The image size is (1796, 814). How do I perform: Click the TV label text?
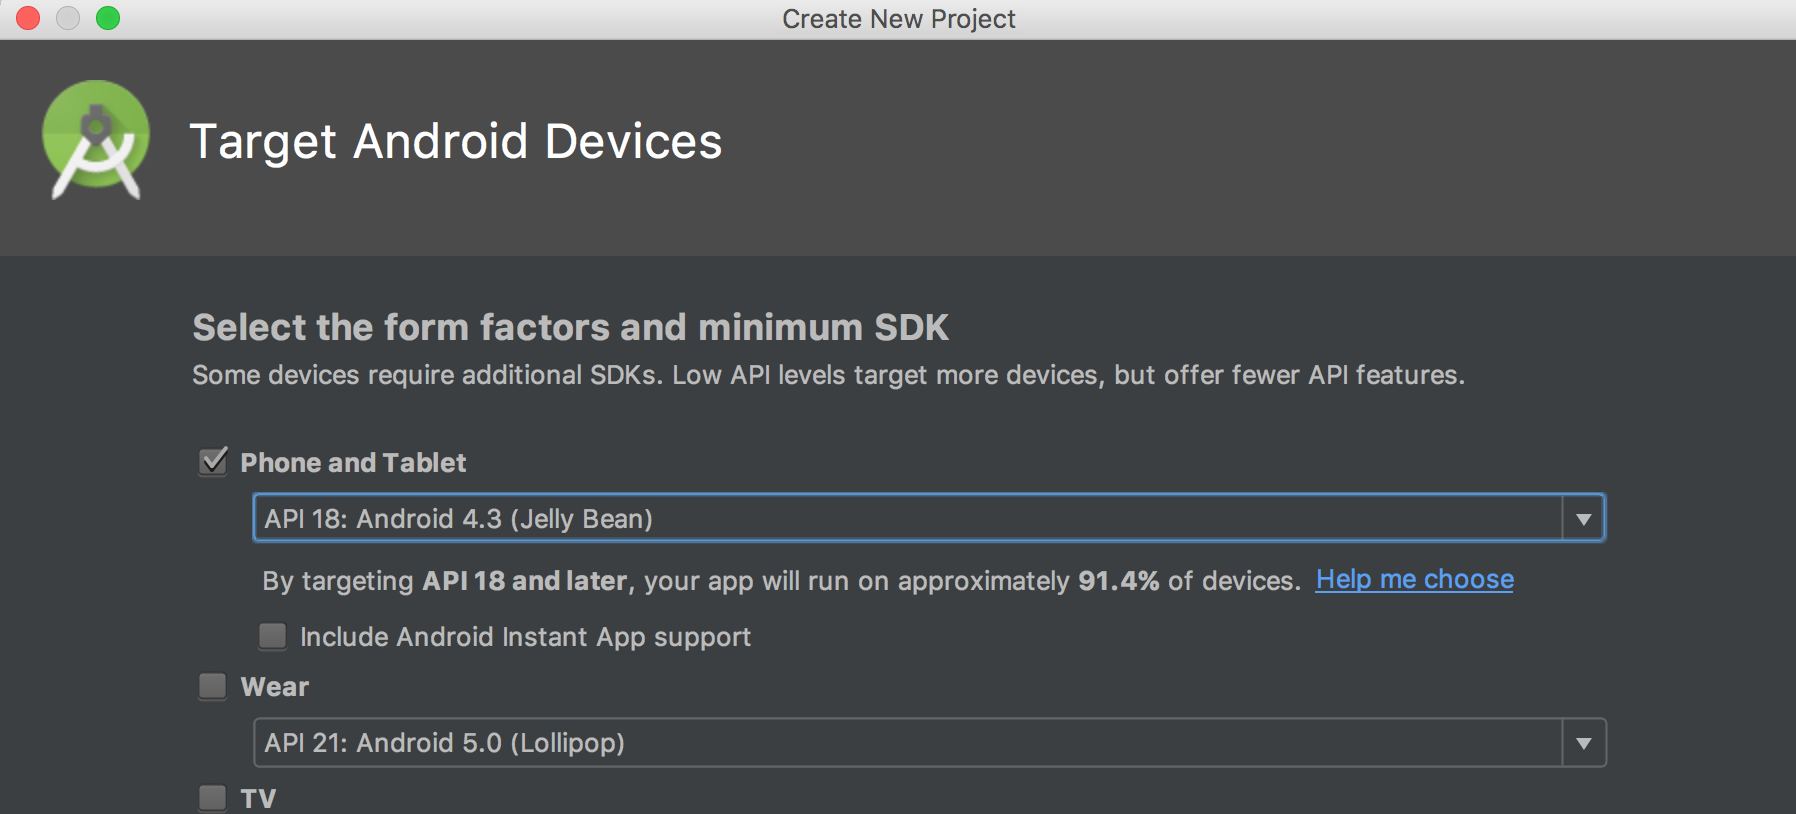[258, 798]
